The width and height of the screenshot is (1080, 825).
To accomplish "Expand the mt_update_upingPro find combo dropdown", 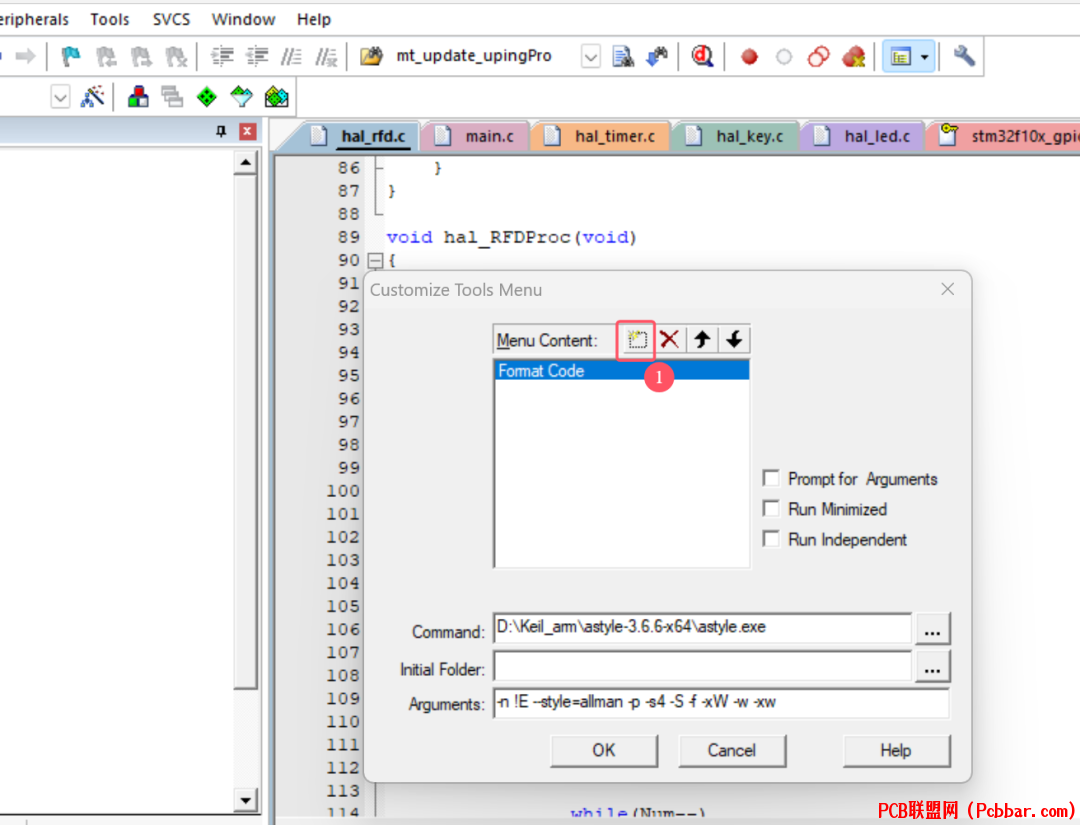I will point(590,56).
